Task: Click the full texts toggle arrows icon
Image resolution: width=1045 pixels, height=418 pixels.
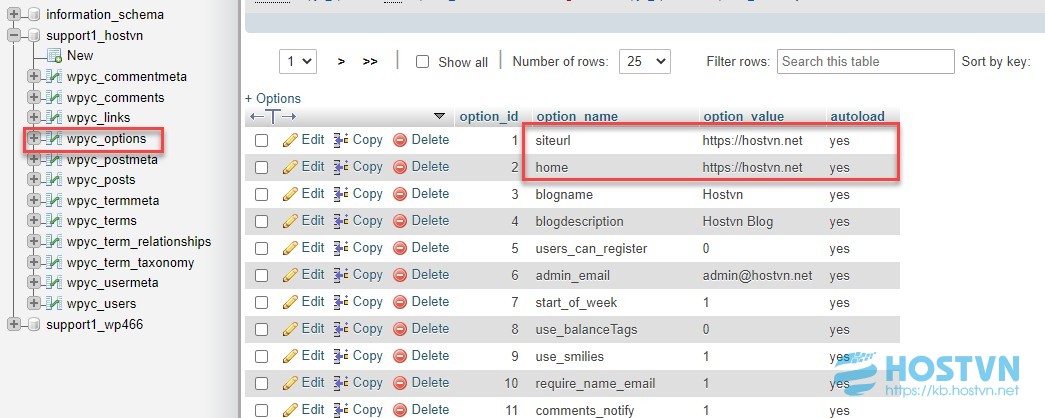Action: tap(273, 117)
